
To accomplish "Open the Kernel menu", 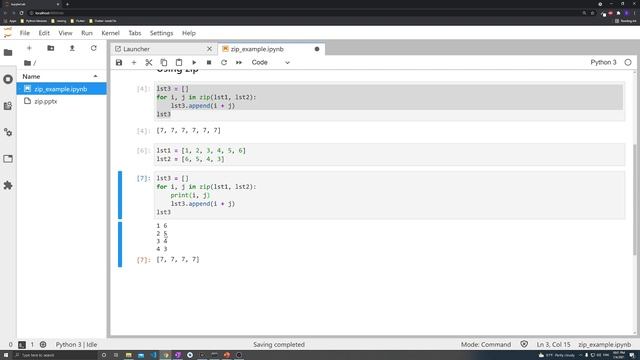I will (x=110, y=33).
